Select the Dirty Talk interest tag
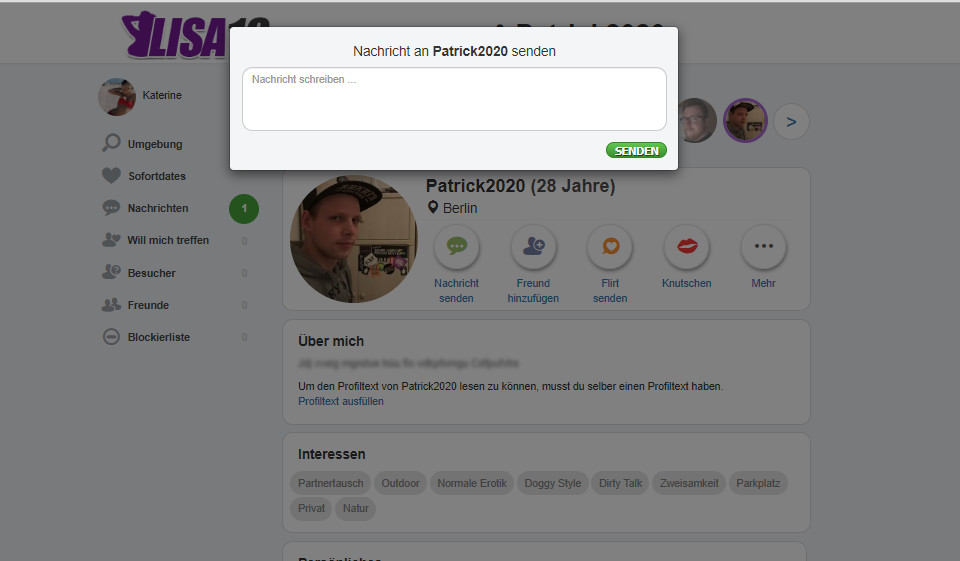This screenshot has width=960, height=561. 620,483
